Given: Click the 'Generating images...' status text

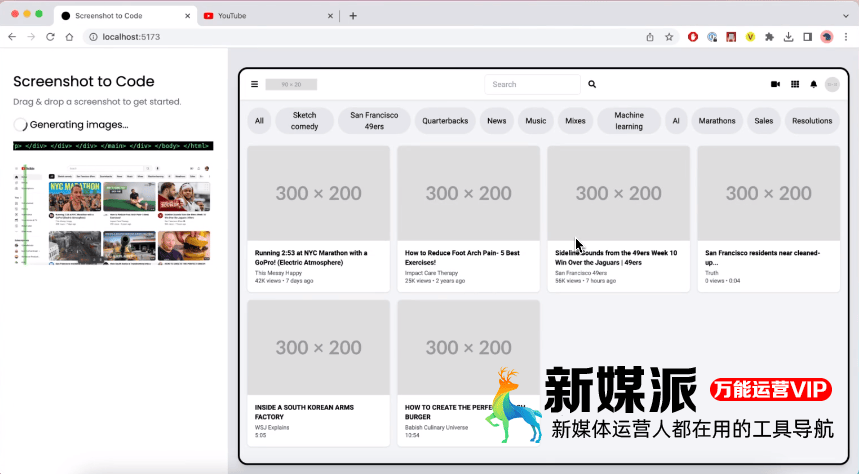Looking at the screenshot, I should click(79, 124).
